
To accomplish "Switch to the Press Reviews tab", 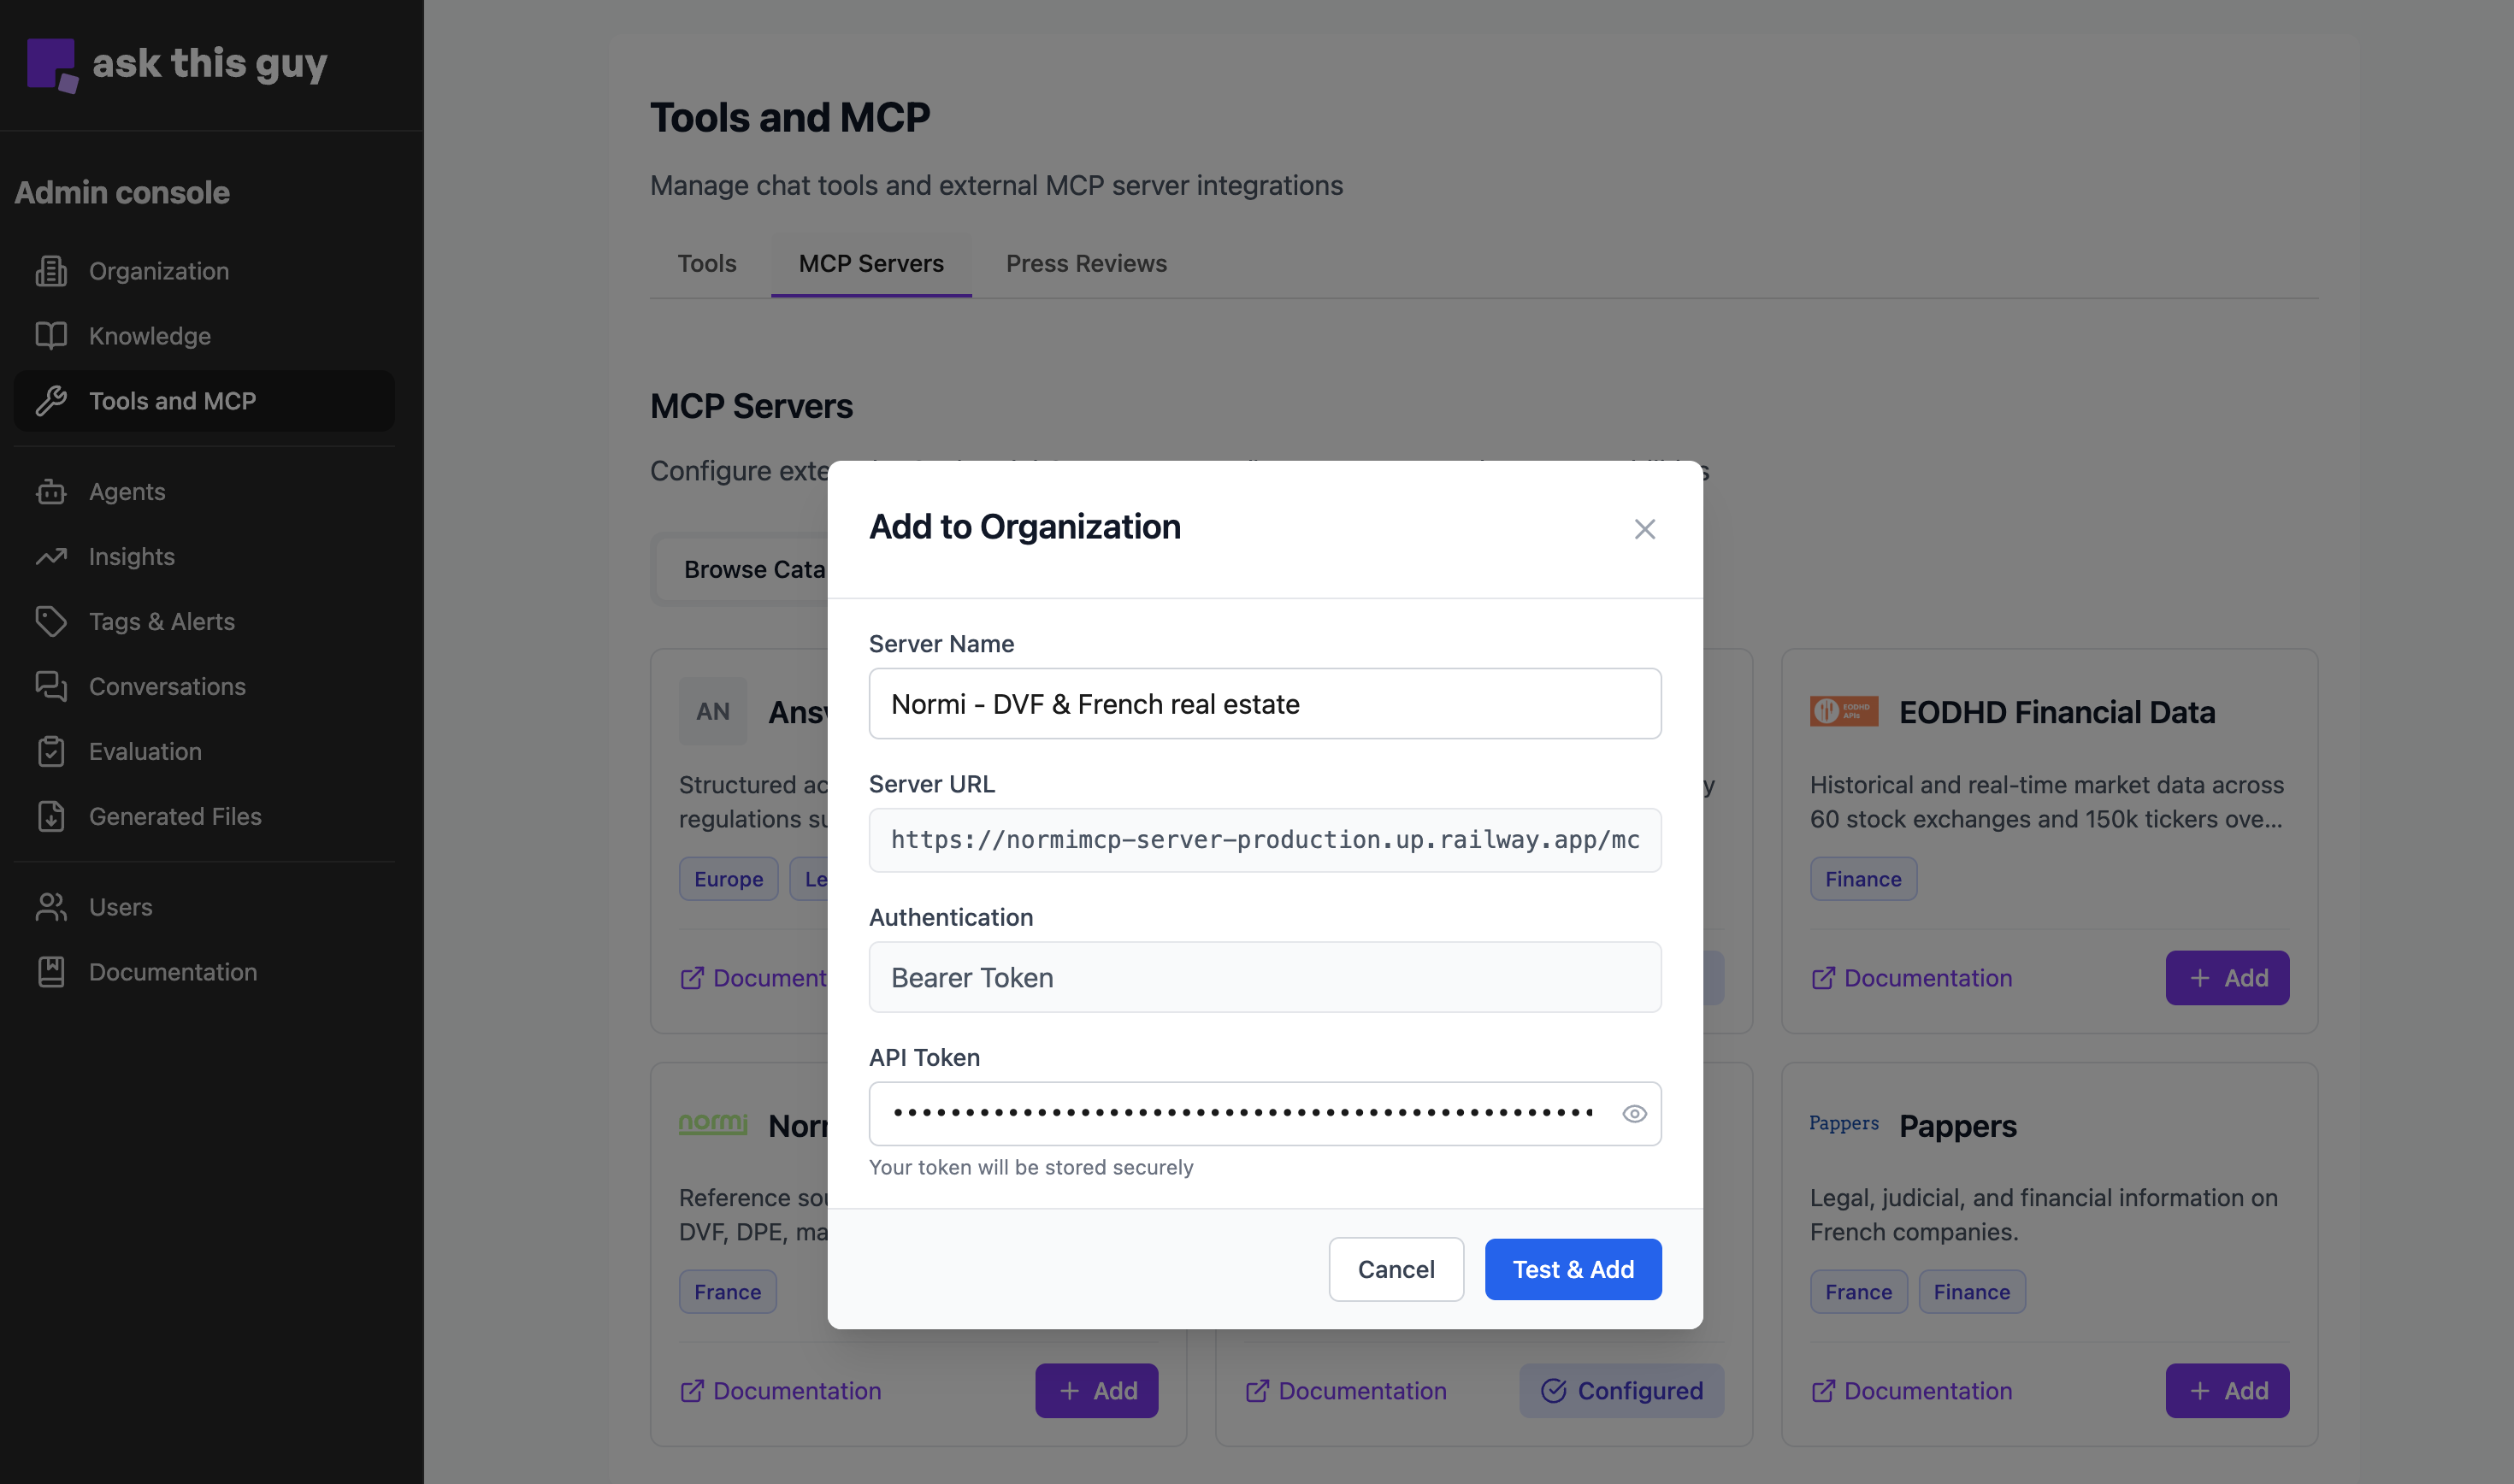I will click(x=1086, y=263).
